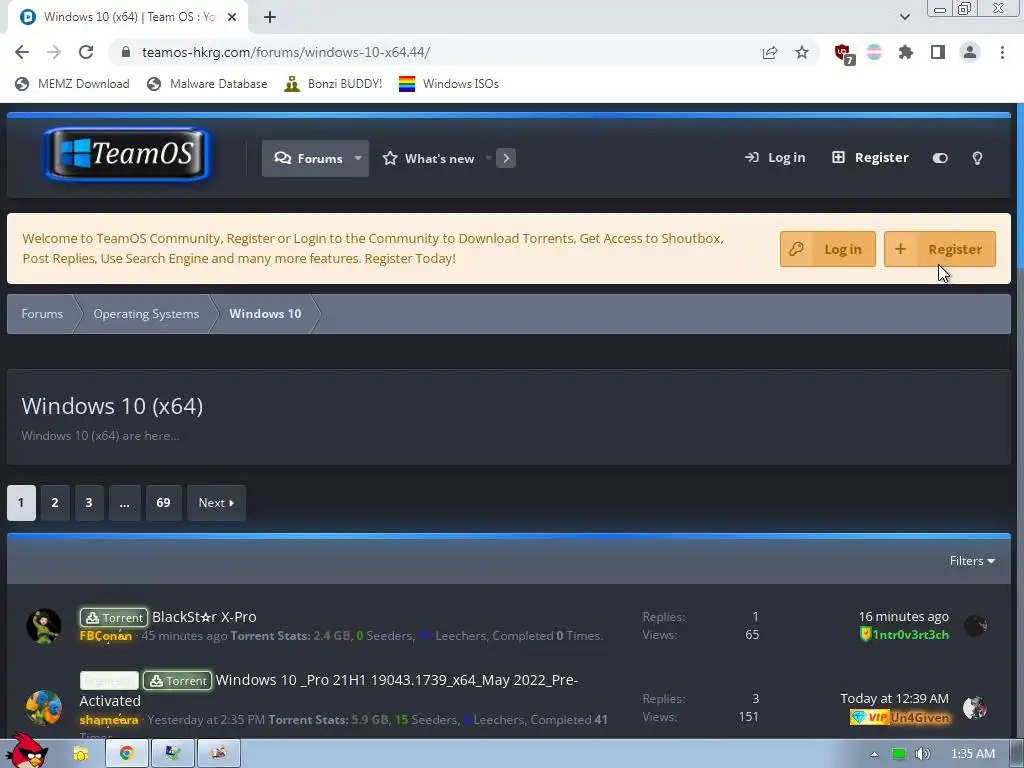Go back with browser back arrow
The width and height of the screenshot is (1024, 768).
[x=22, y=52]
